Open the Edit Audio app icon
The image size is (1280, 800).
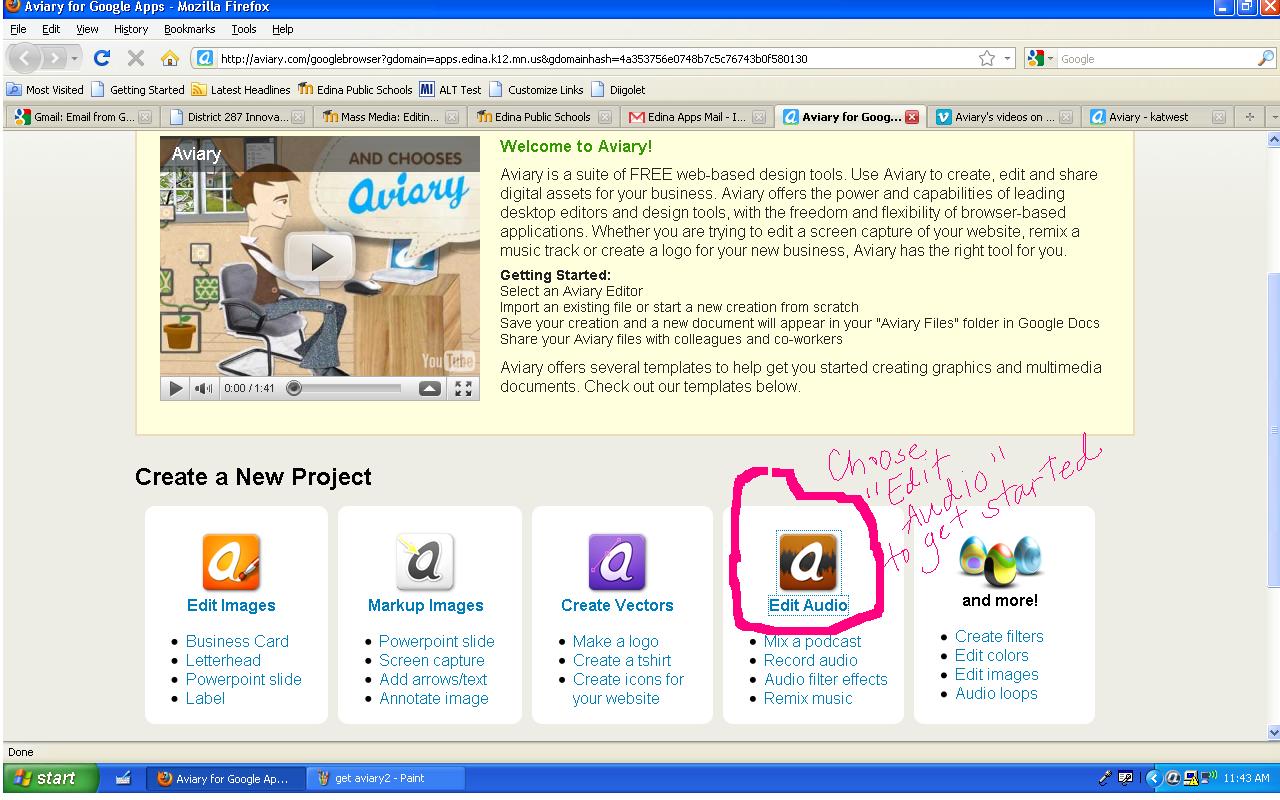tap(808, 562)
